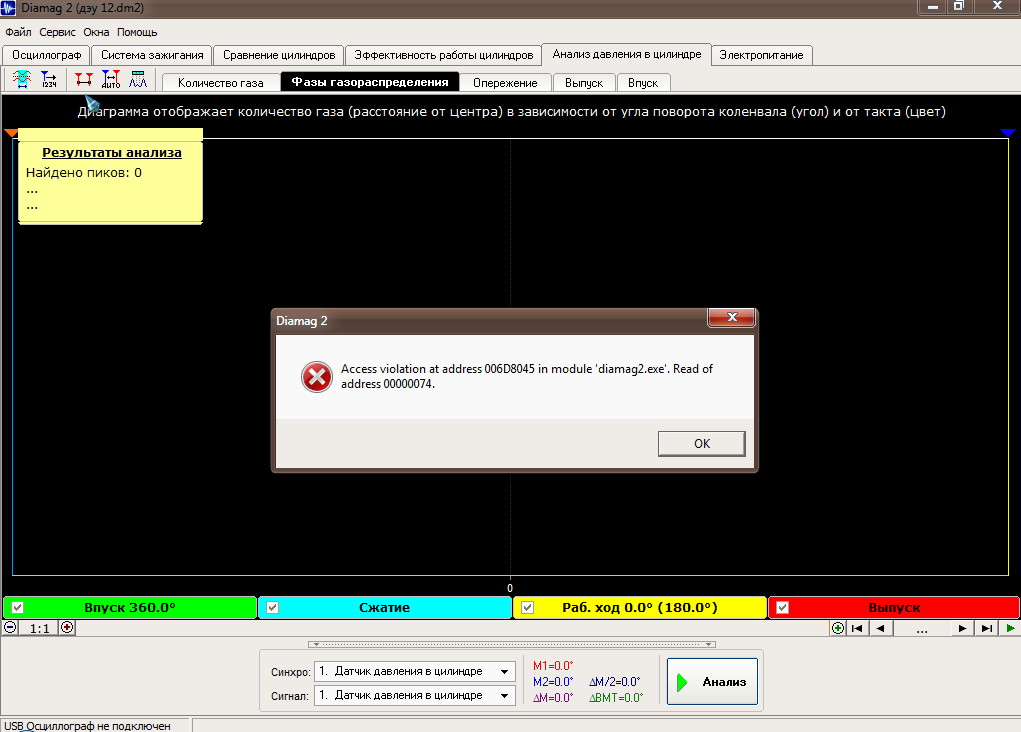Open the Окна menu

pyautogui.click(x=96, y=32)
